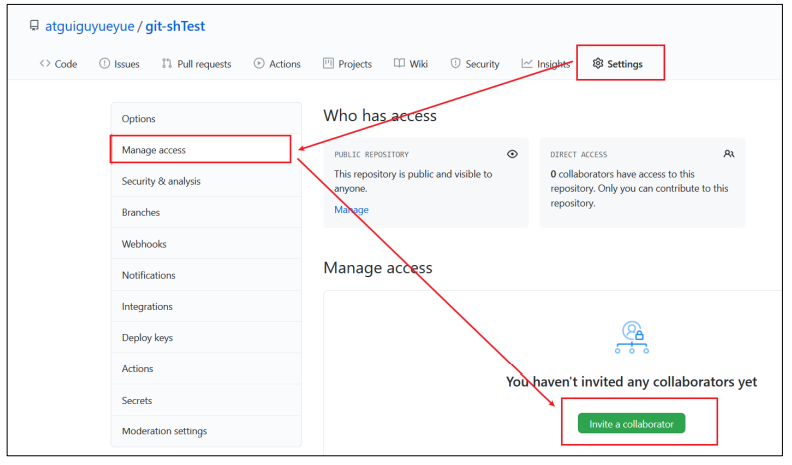The image size is (792, 465).
Task: Open Actions settings in the sidebar
Action: pos(206,369)
